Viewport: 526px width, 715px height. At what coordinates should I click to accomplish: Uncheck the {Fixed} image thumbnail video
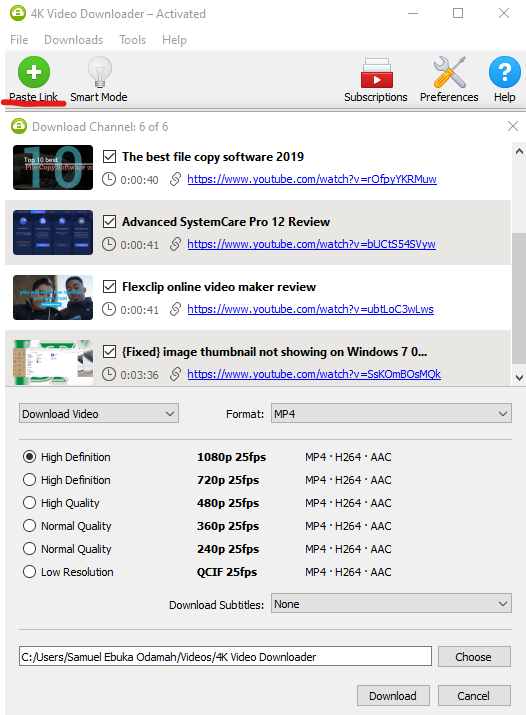[109, 352]
